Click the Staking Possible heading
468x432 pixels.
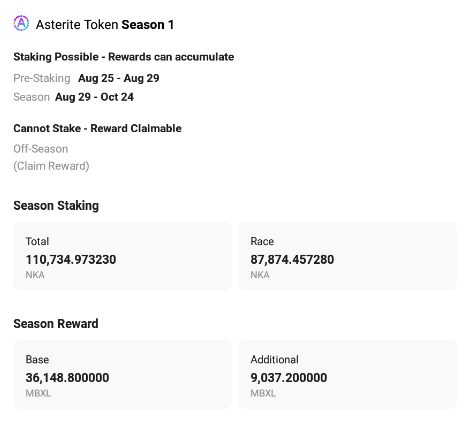pos(124,57)
